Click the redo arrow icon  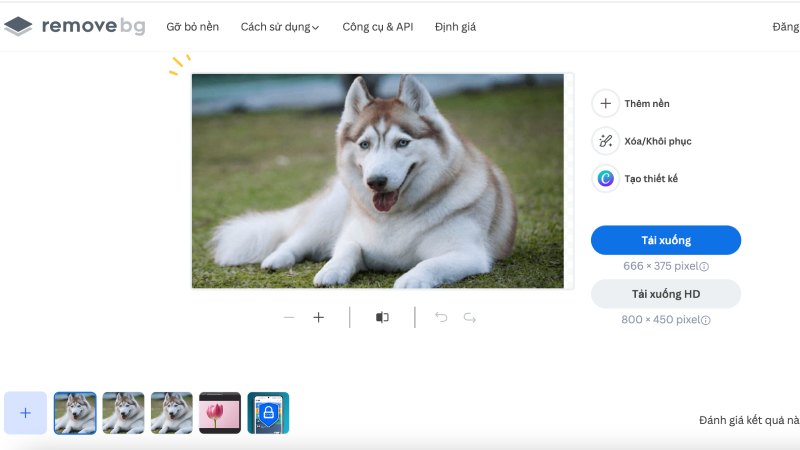click(470, 317)
